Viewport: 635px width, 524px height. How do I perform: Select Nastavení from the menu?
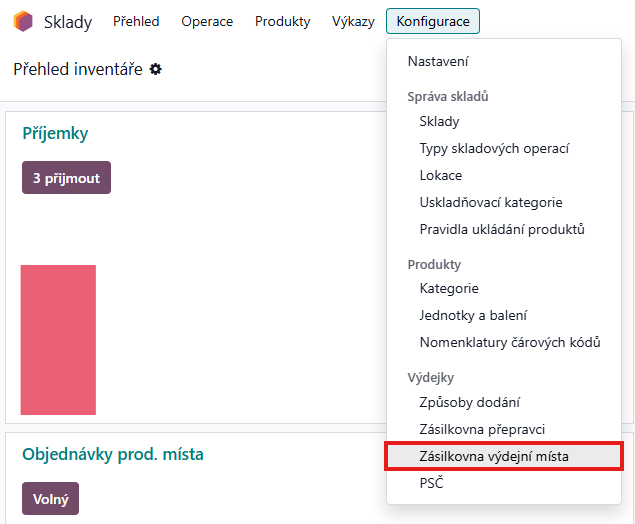pyautogui.click(x=438, y=62)
